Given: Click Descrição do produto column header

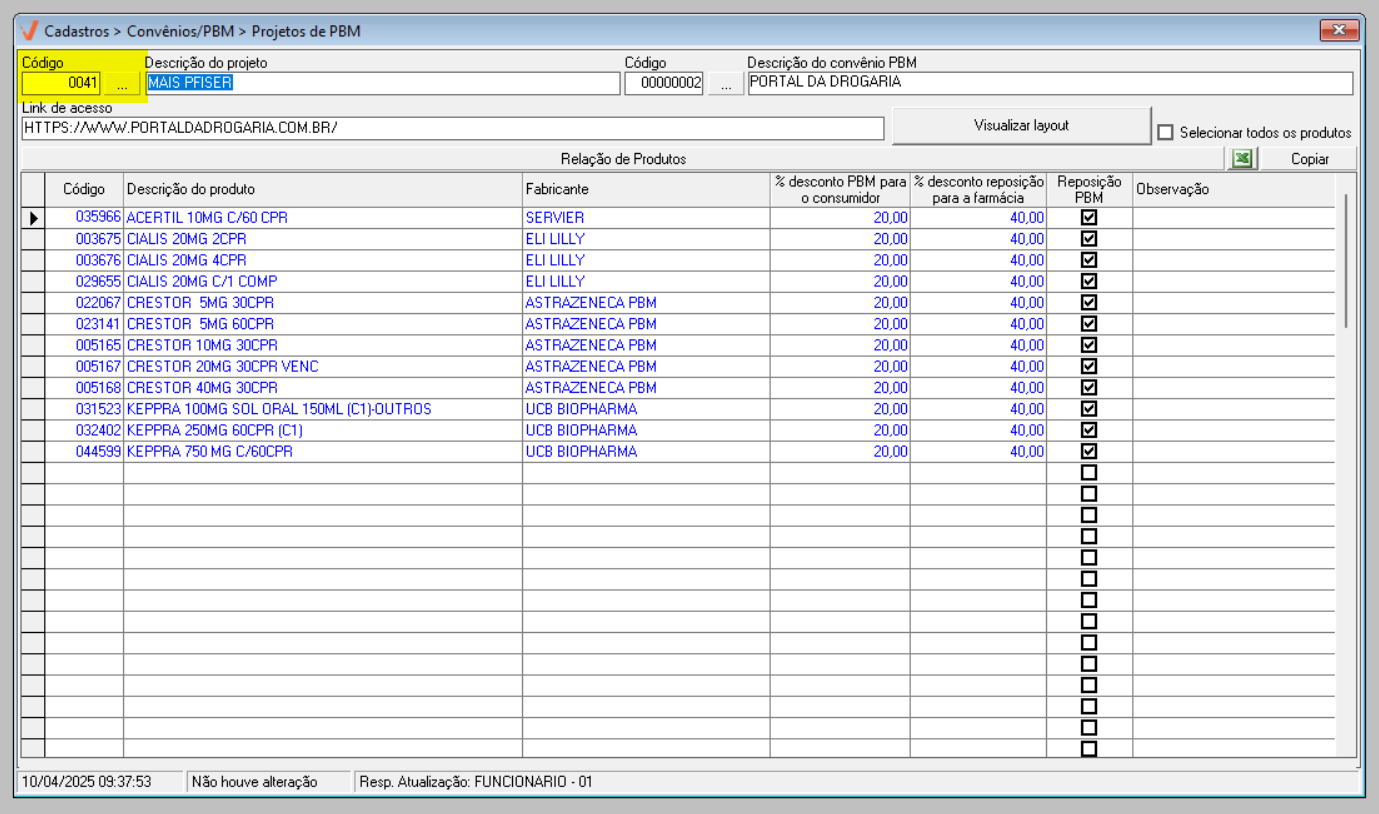Looking at the screenshot, I should click(x=323, y=189).
